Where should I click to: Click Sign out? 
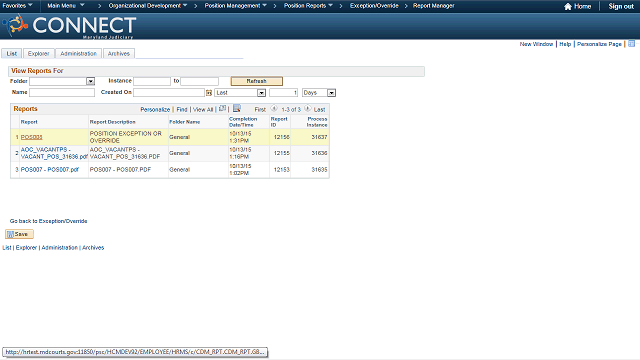pos(621,6)
